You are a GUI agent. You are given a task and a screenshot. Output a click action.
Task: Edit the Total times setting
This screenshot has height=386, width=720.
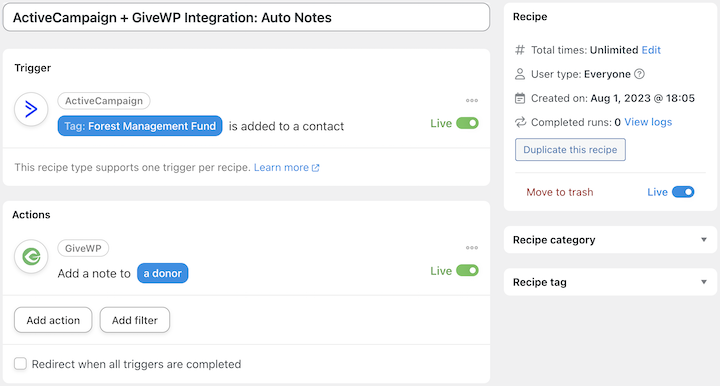pos(651,50)
